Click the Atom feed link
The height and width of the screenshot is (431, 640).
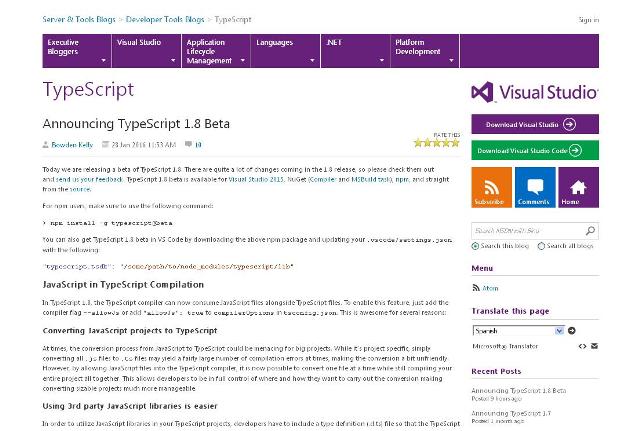tap(490, 288)
